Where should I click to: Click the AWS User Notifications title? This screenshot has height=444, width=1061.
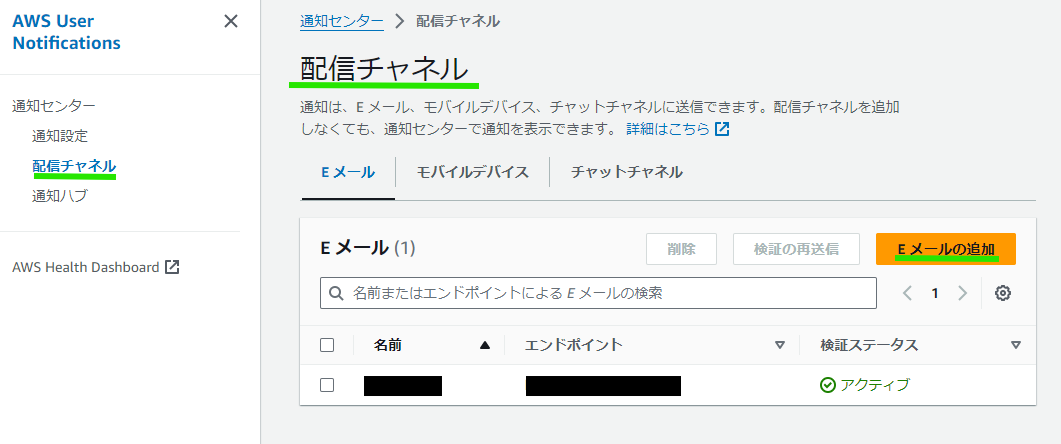coord(66,32)
